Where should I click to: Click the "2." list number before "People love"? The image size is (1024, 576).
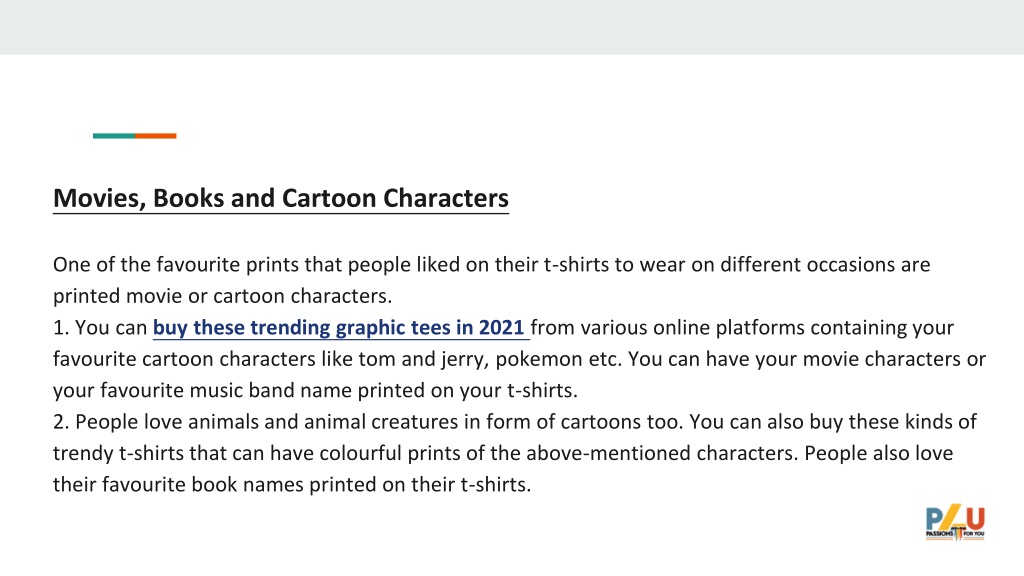pyautogui.click(x=61, y=422)
